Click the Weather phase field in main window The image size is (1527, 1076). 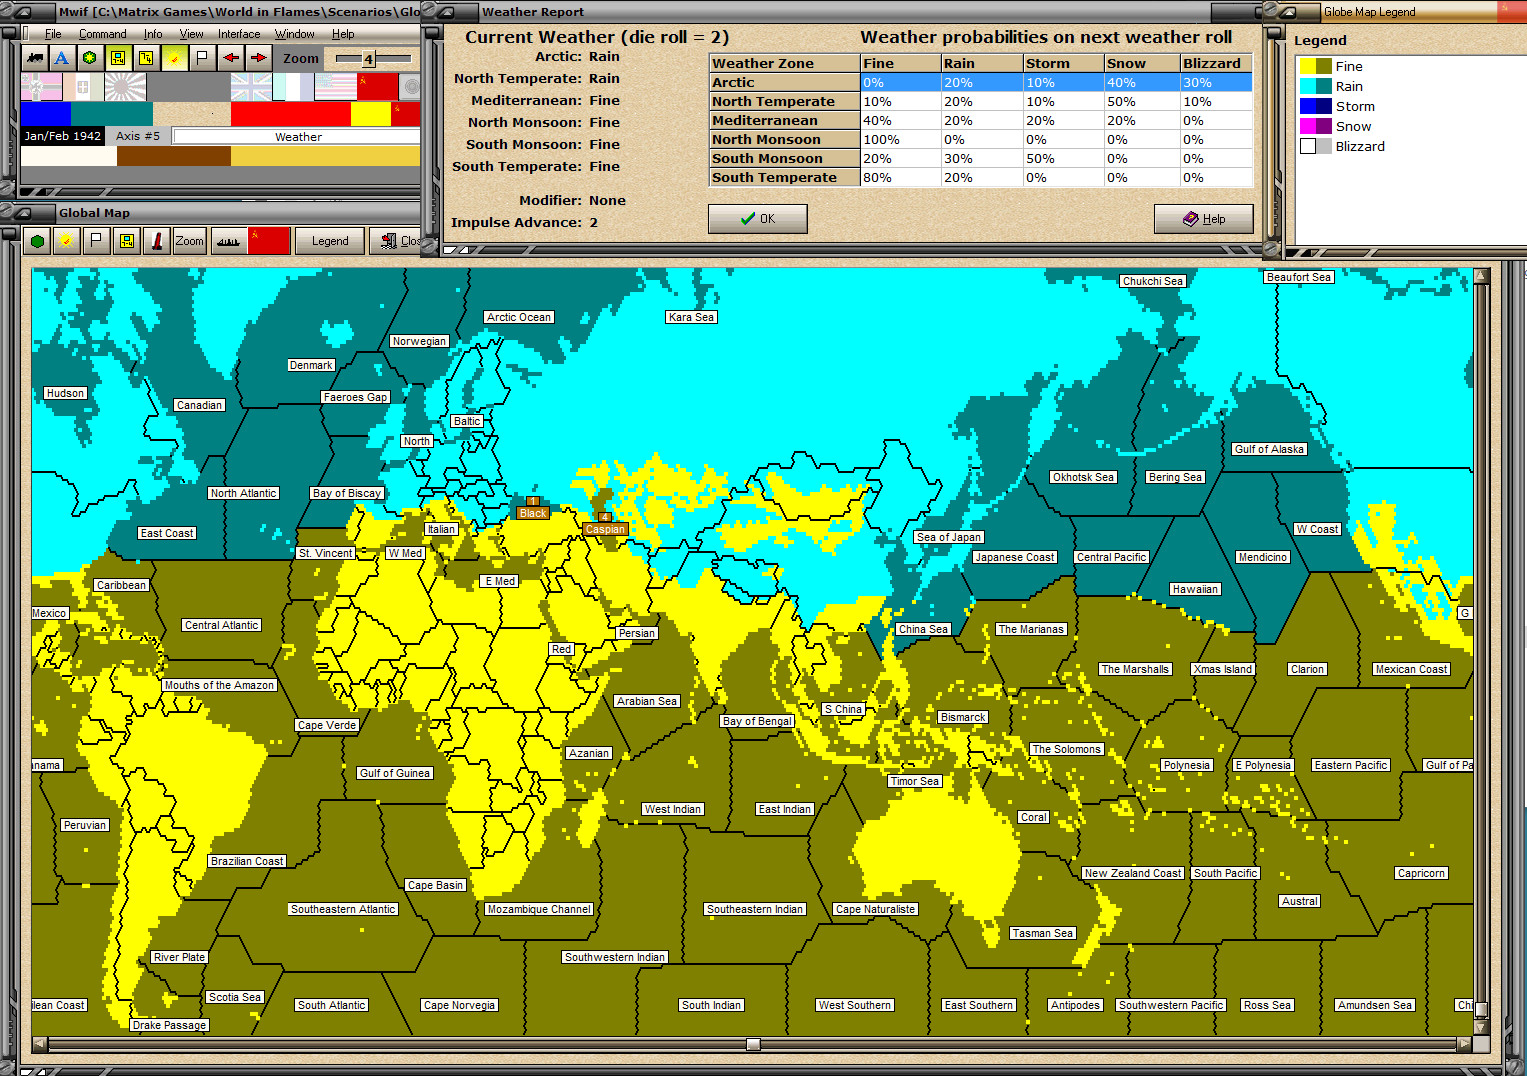(297, 137)
